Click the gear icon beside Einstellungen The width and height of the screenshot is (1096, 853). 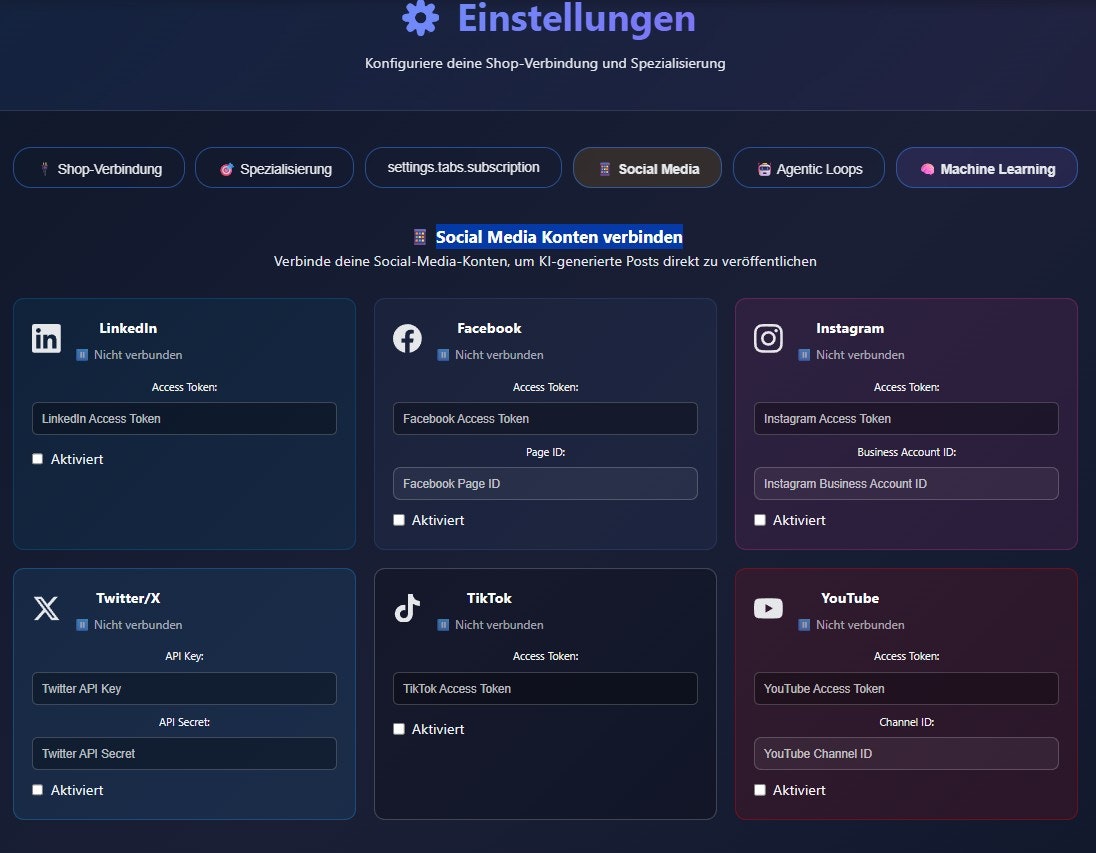pyautogui.click(x=420, y=18)
